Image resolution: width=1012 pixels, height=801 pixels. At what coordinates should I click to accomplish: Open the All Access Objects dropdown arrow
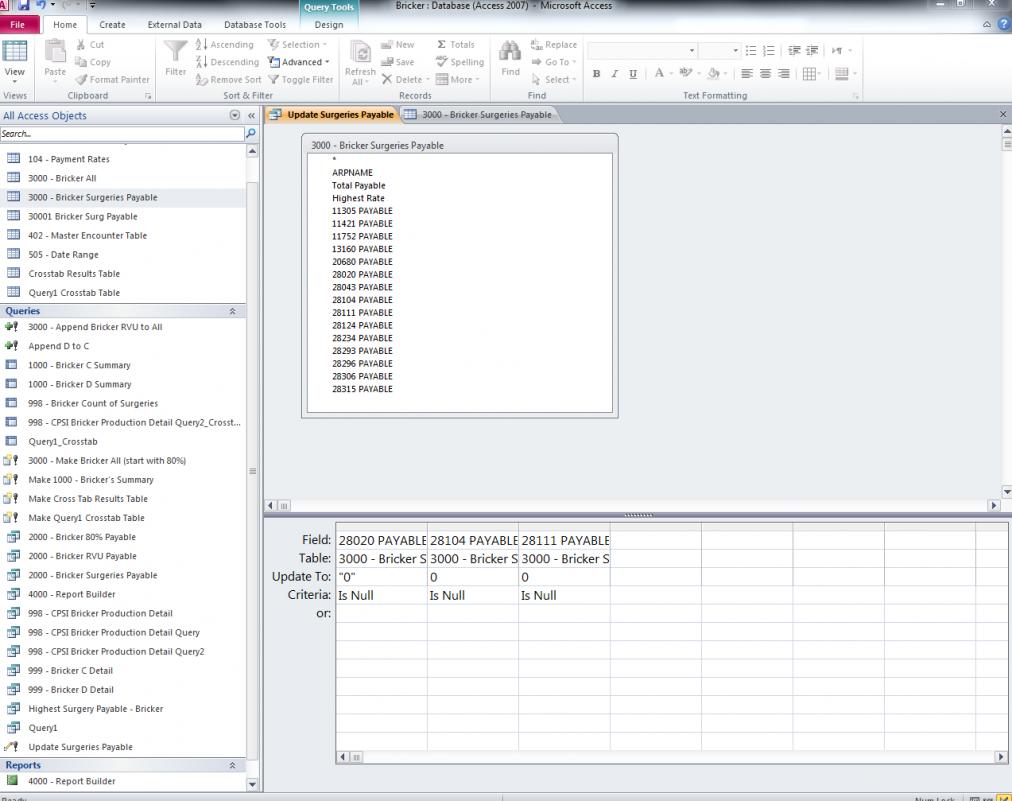tap(235, 115)
